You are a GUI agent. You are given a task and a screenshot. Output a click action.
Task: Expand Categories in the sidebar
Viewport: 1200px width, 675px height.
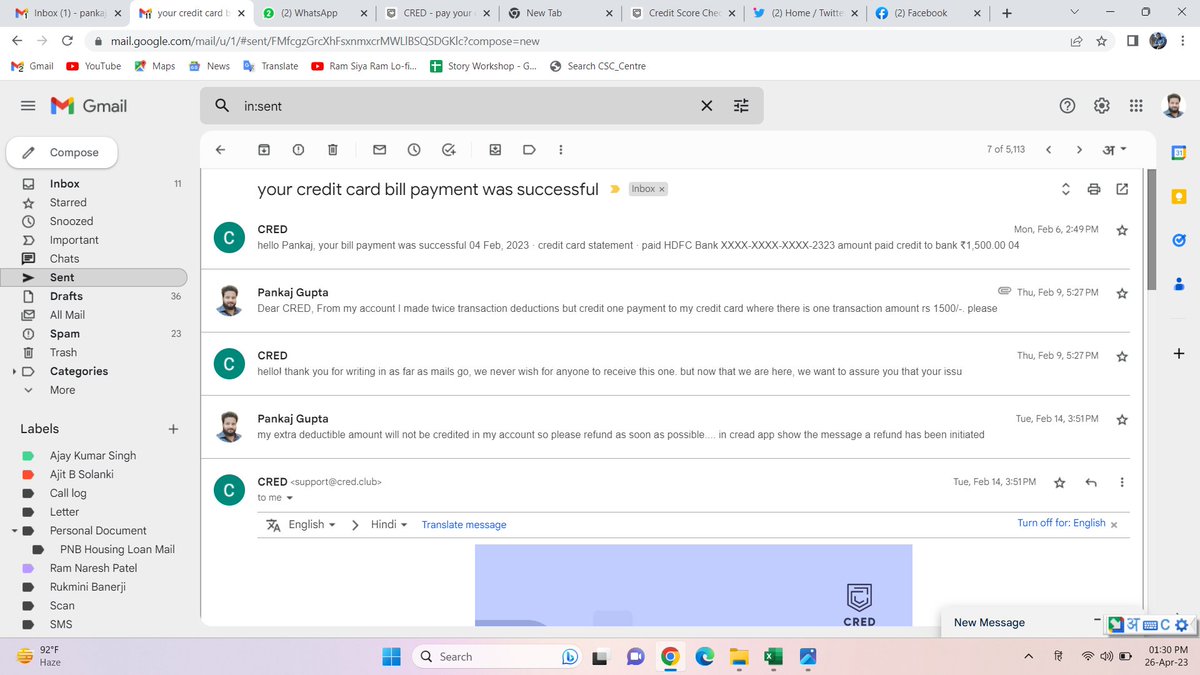14,371
